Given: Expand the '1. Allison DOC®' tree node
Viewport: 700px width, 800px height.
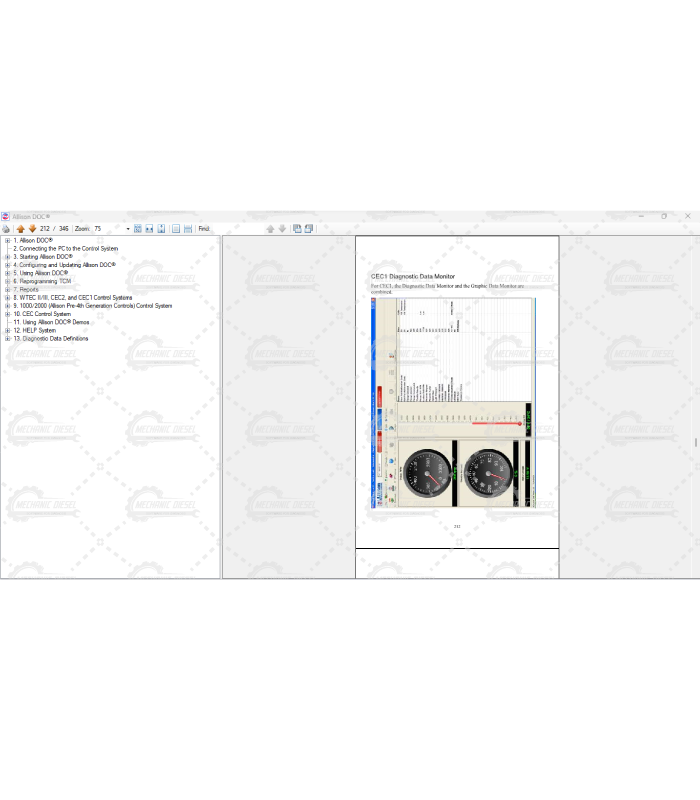Looking at the screenshot, I should click(x=7, y=241).
